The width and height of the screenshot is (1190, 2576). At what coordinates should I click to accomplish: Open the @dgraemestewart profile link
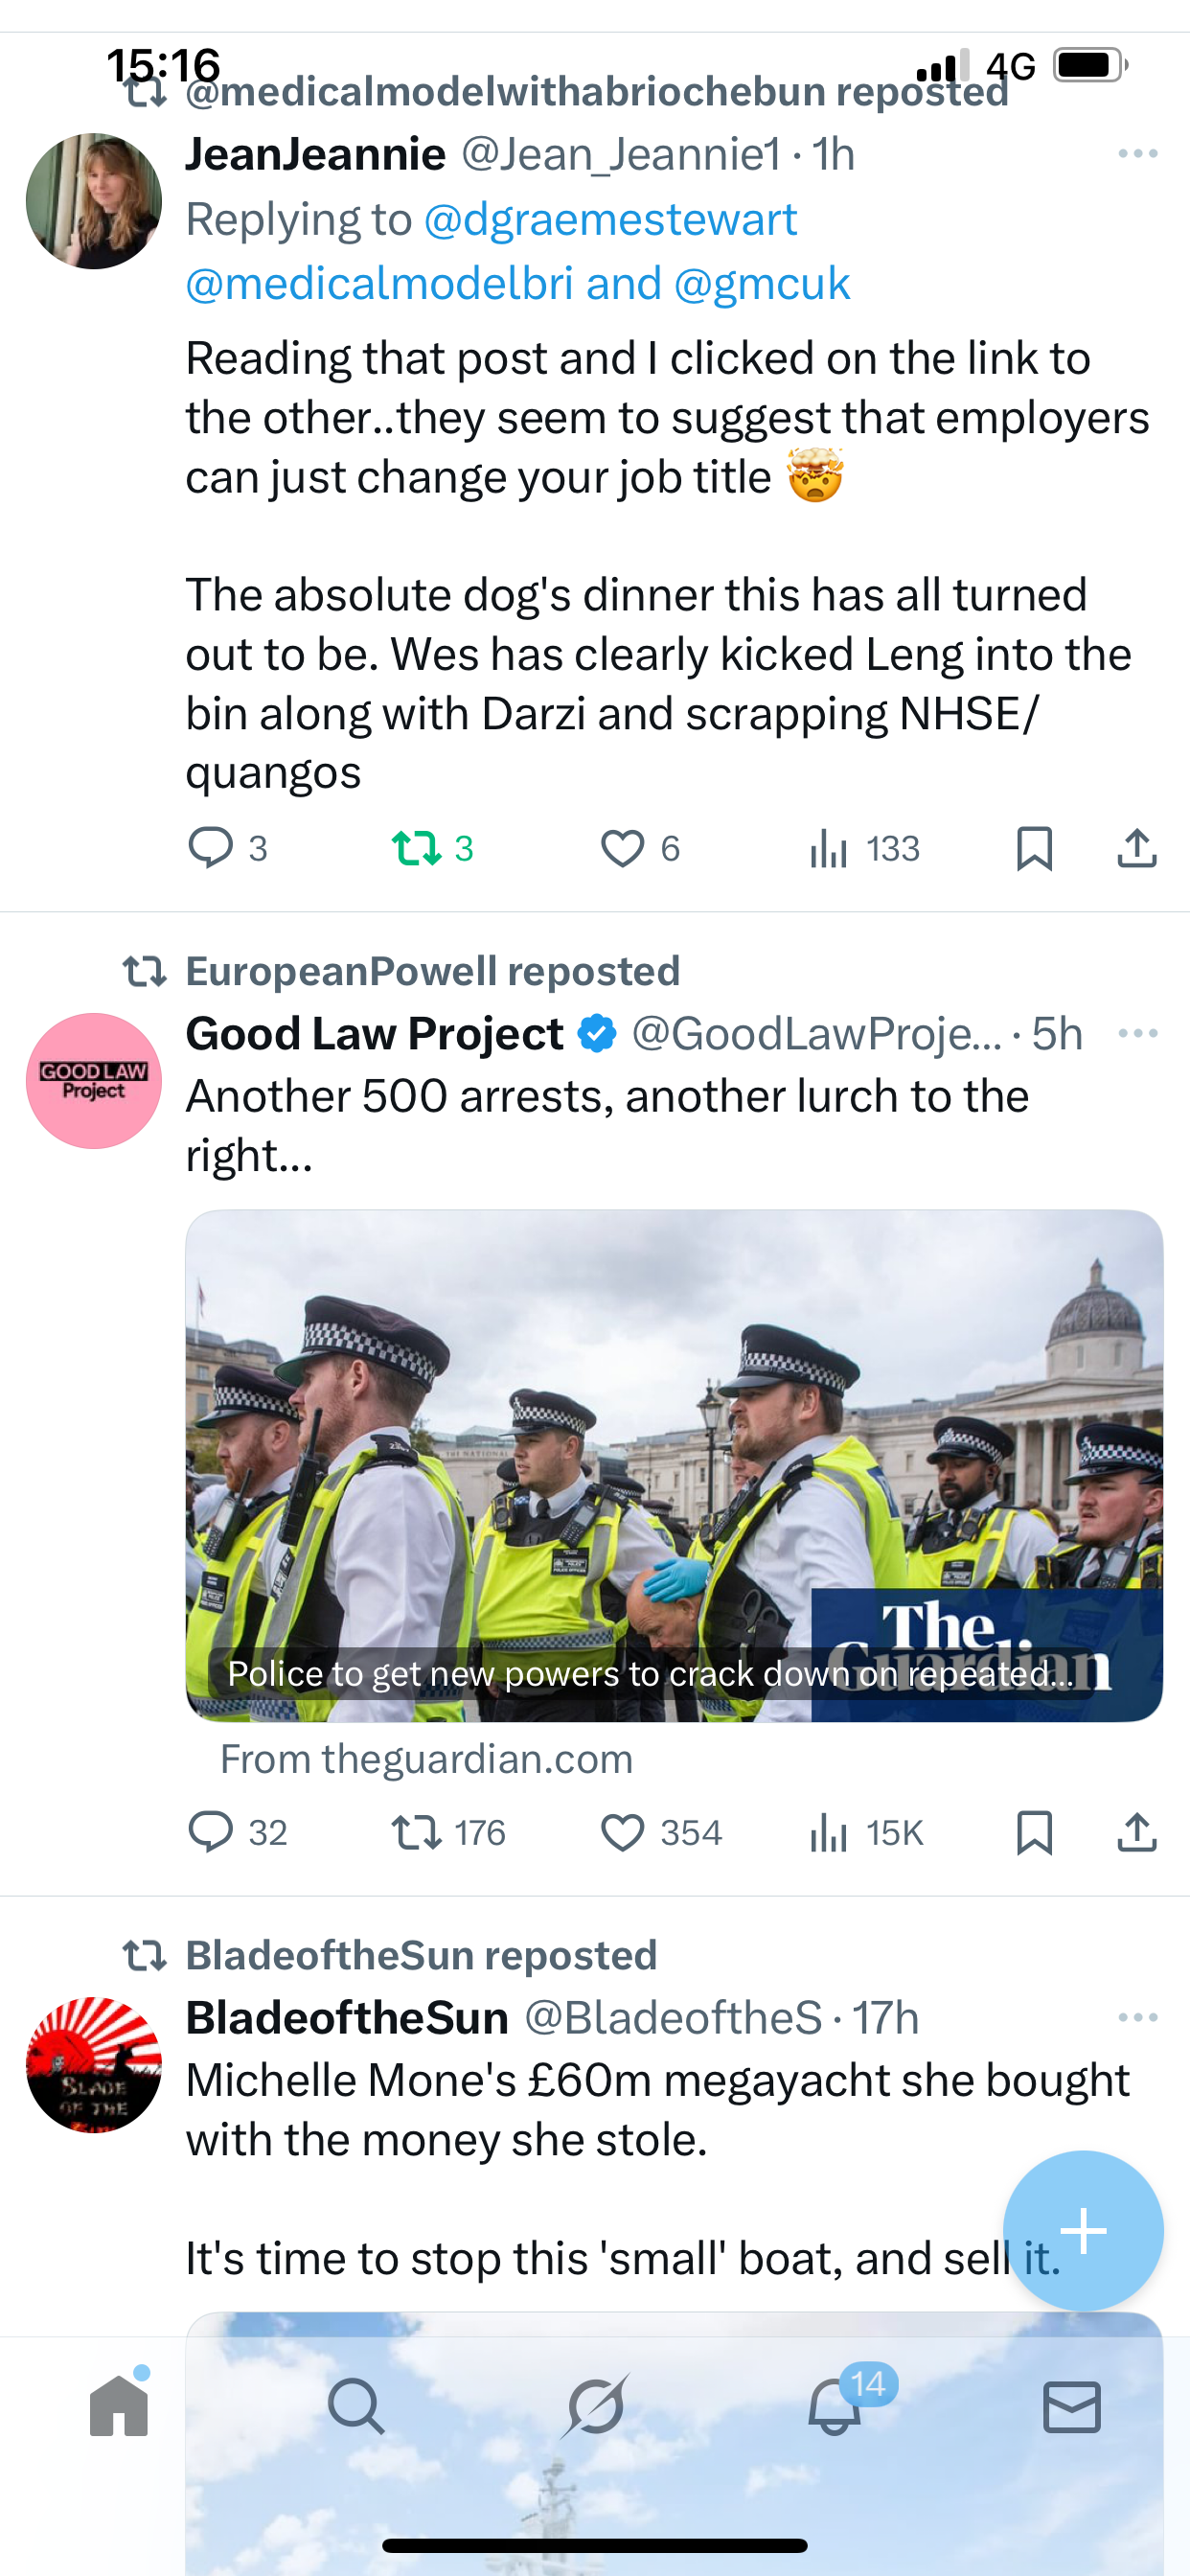(610, 219)
